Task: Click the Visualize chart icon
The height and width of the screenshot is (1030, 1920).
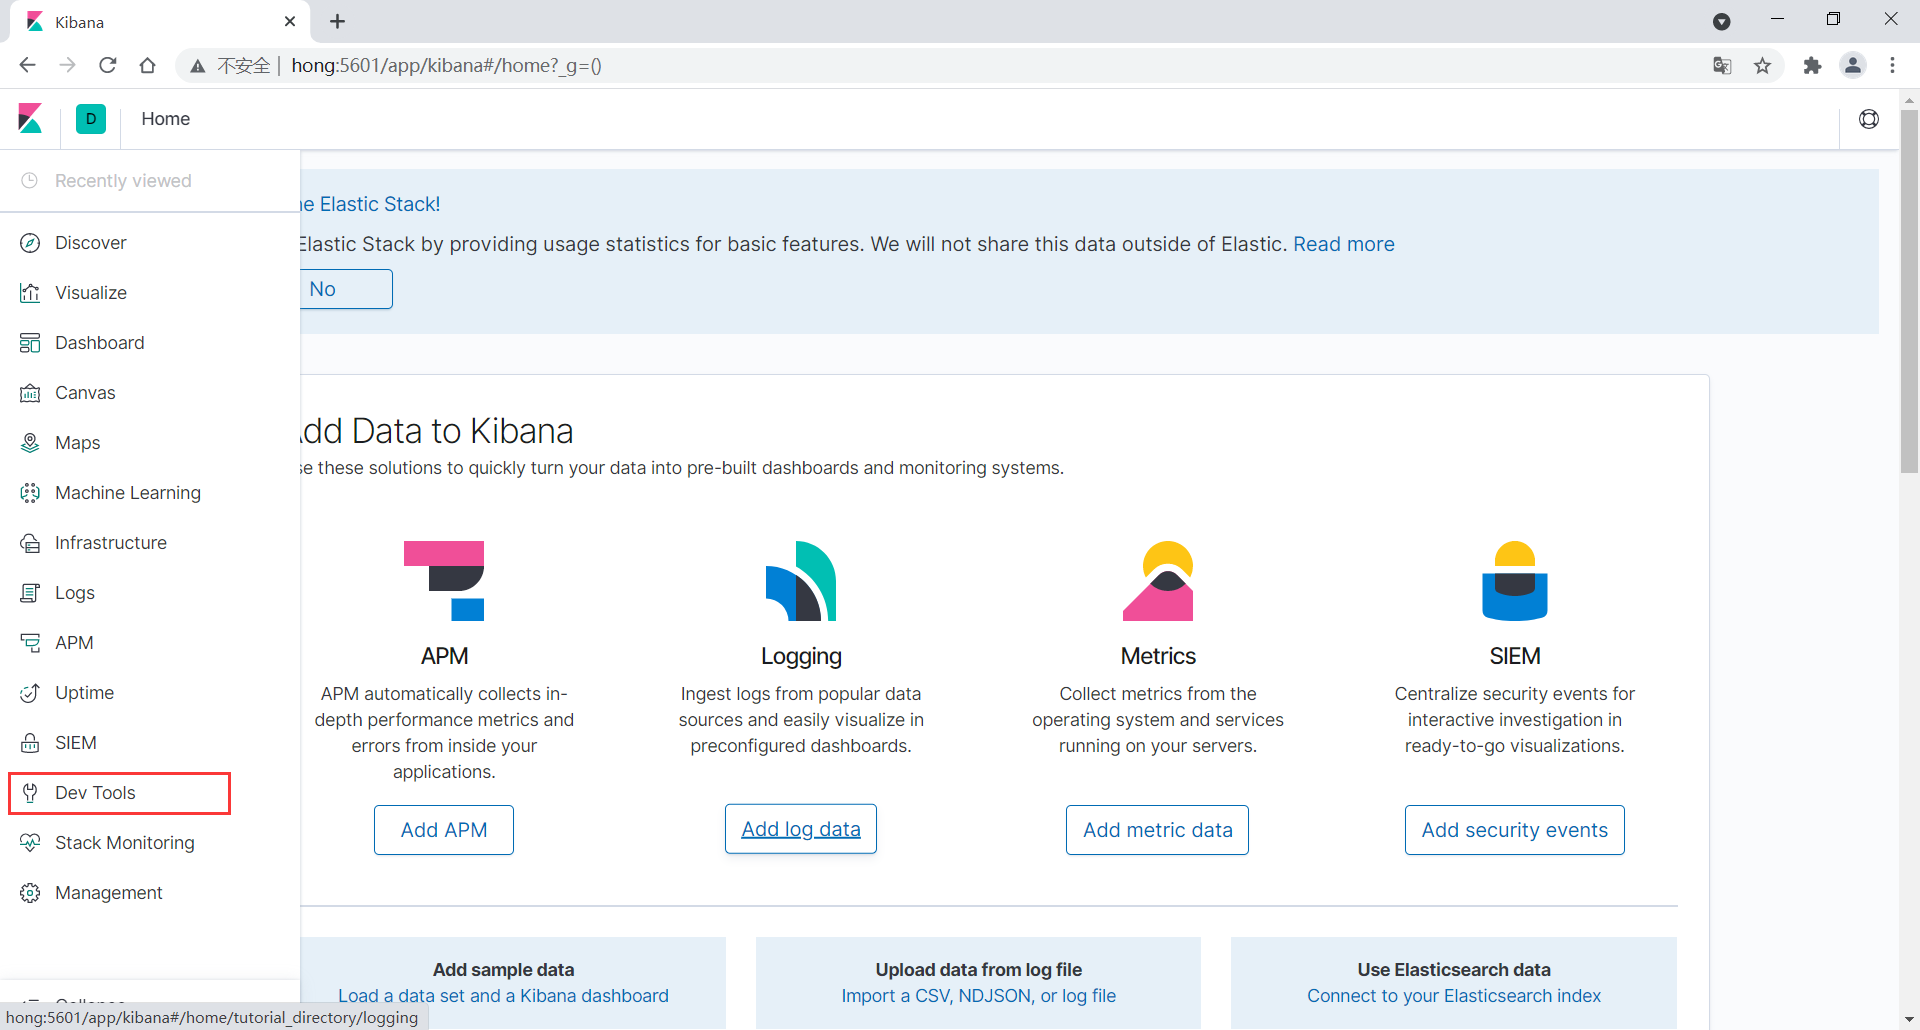Action: (30, 293)
